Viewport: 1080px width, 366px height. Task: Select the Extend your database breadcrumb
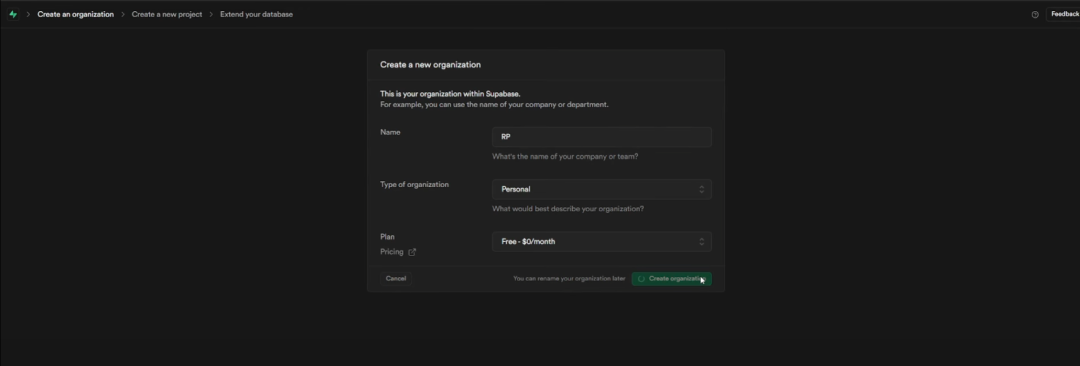256,14
